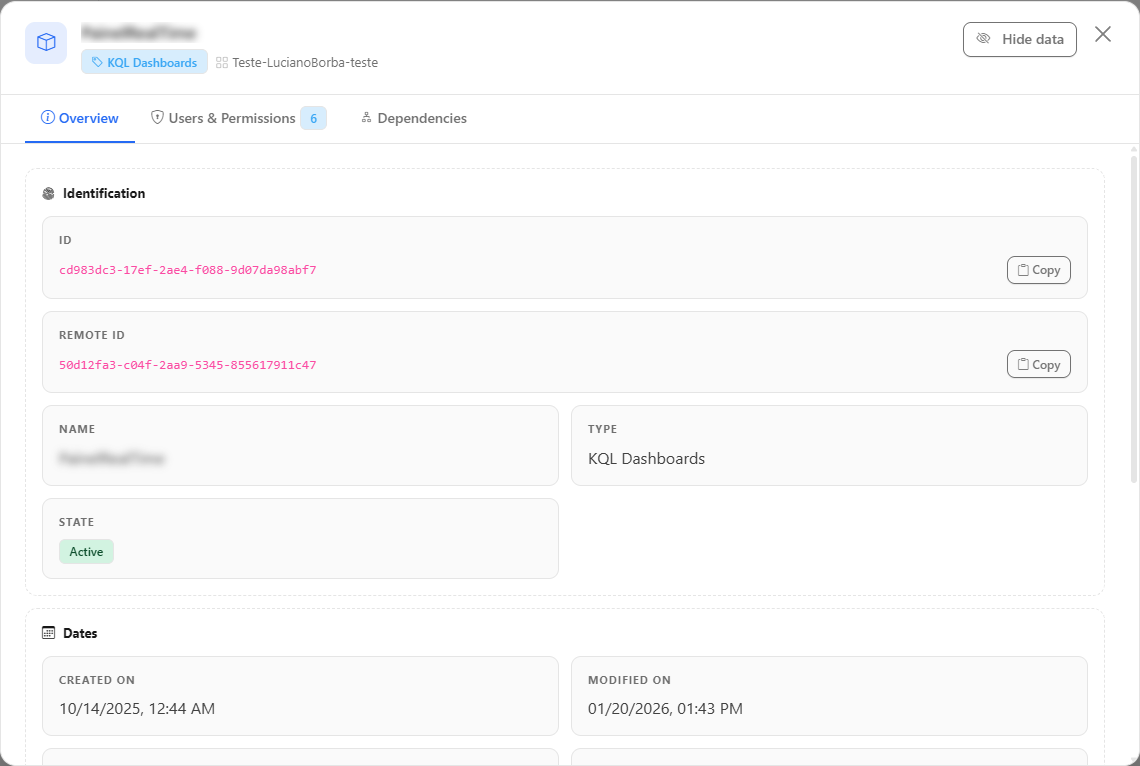Viewport: 1140px width, 766px height.
Task: Close the details dialog with X
Action: 1102,34
